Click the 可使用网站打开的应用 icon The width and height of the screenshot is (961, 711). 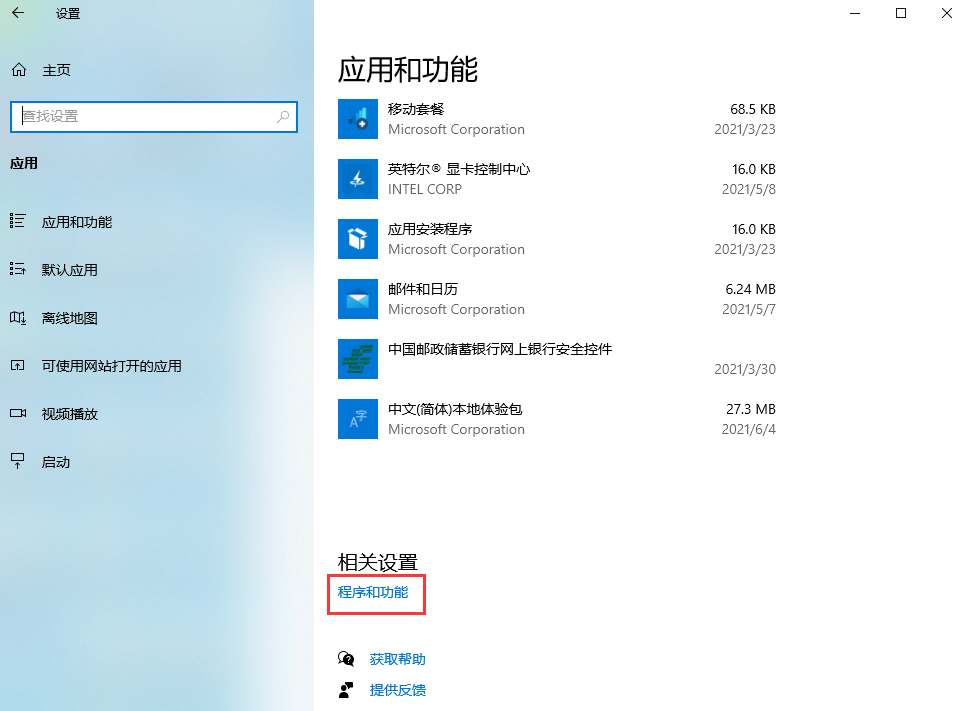pyautogui.click(x=18, y=365)
